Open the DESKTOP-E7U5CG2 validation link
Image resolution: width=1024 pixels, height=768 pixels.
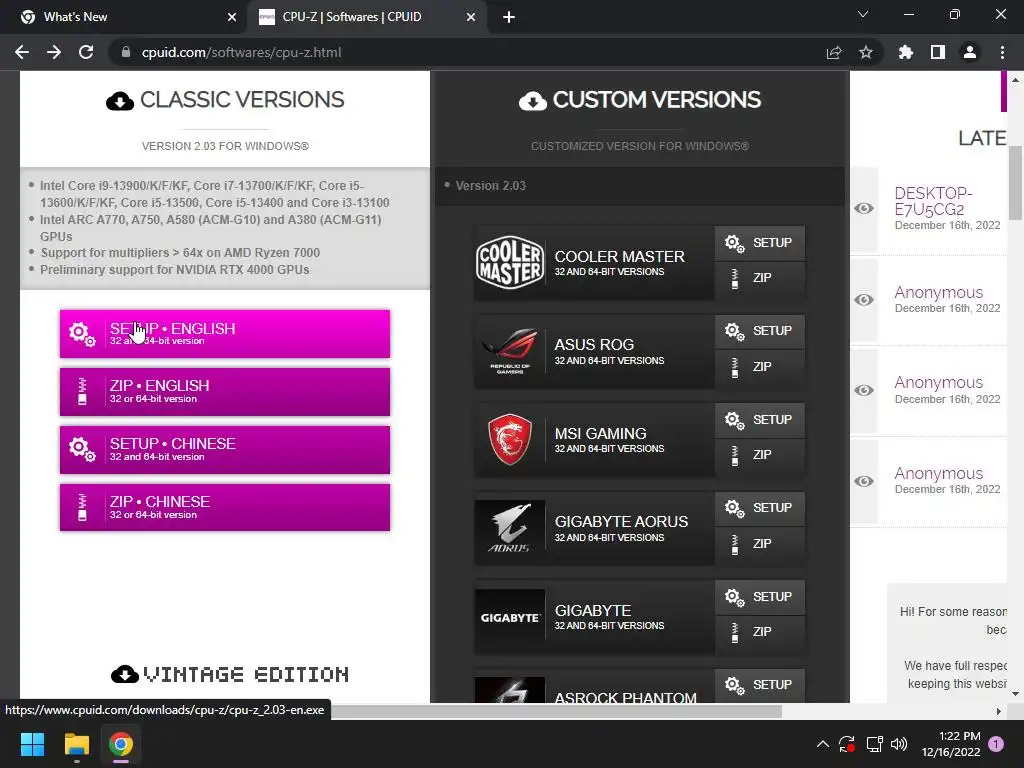pyautogui.click(x=933, y=201)
